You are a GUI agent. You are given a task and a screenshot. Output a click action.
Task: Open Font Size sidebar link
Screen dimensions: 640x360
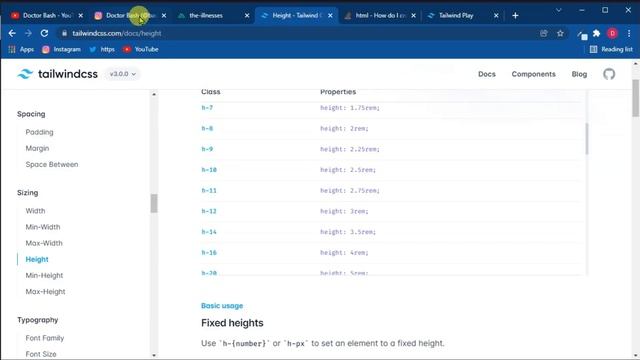click(41, 354)
